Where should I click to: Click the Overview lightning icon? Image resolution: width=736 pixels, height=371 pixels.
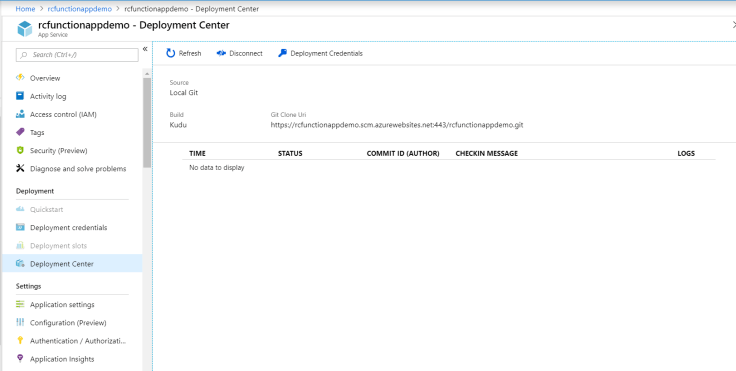[x=20, y=77]
